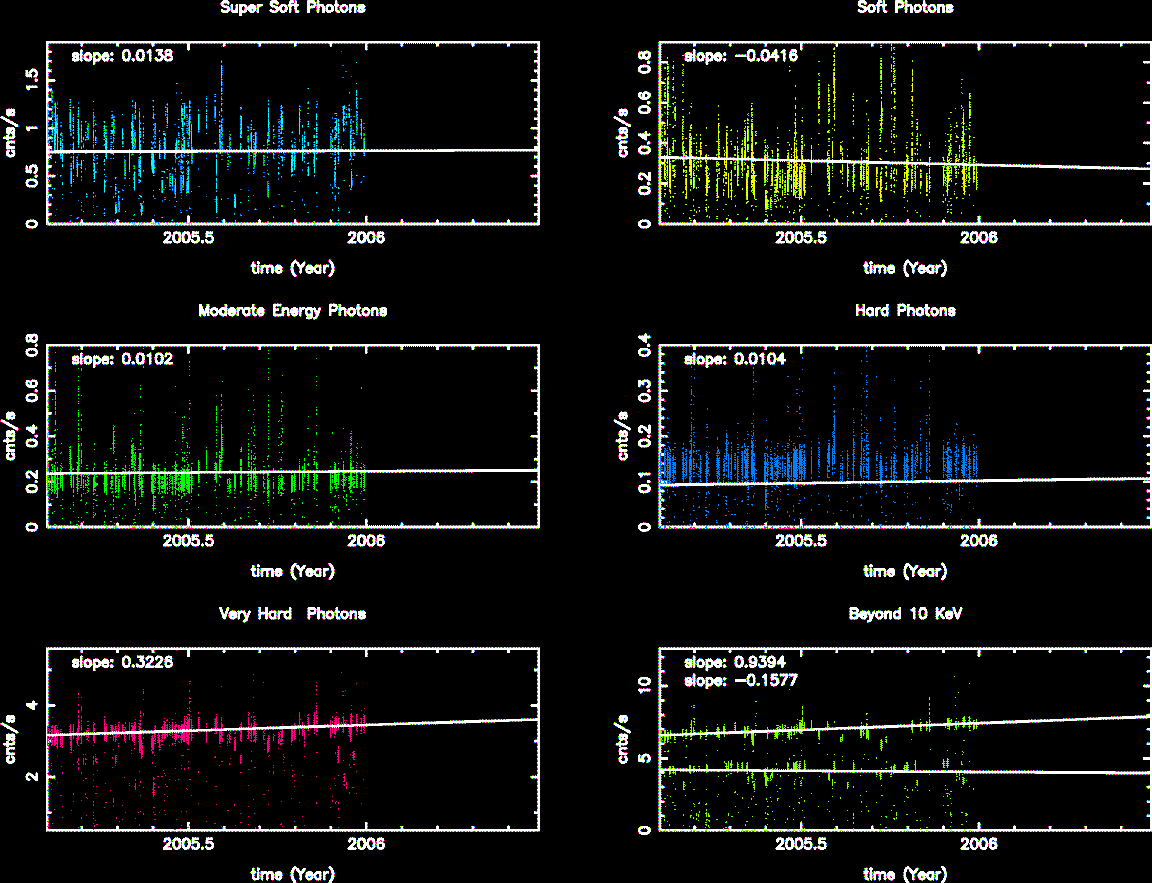This screenshot has height=883, width=1152.
Task: Select the "Beyond 10 KeV" plot title
Action: [905, 614]
